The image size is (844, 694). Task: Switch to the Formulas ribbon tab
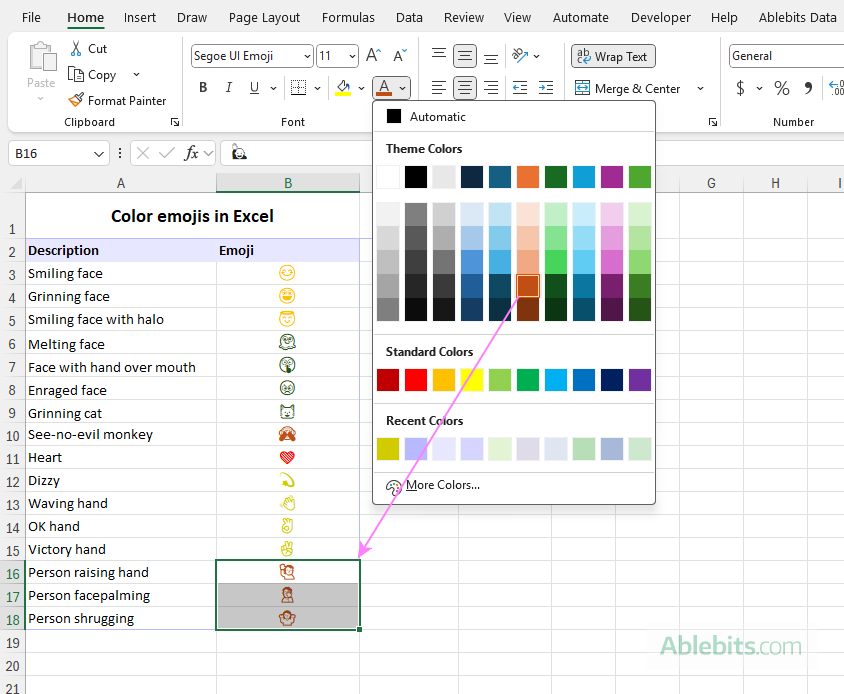348,17
